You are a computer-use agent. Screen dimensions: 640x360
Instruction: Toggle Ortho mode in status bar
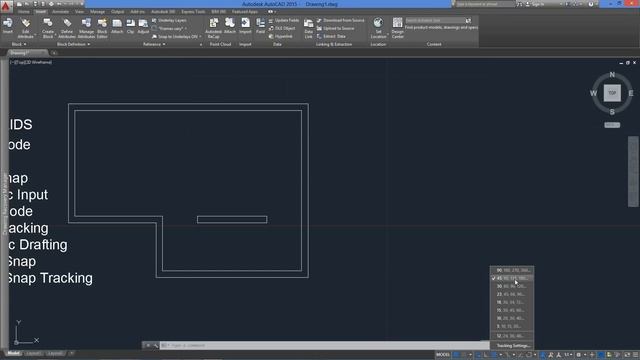tap(486, 355)
